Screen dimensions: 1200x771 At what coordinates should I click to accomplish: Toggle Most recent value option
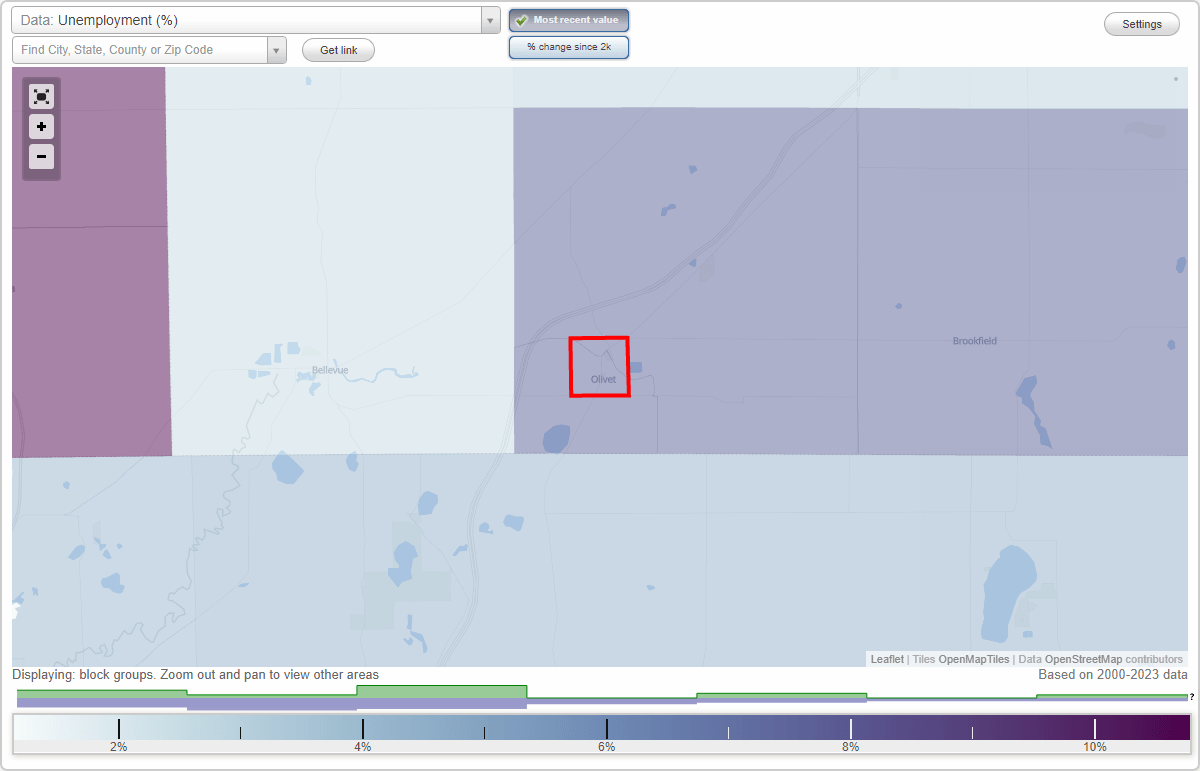coord(569,20)
